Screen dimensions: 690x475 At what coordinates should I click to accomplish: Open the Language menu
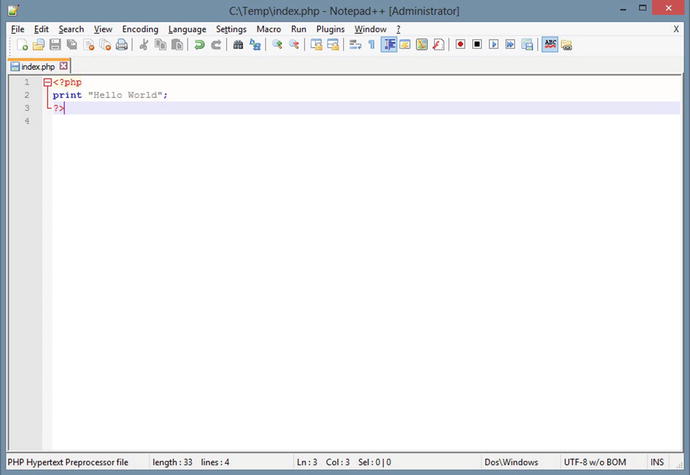tap(187, 29)
